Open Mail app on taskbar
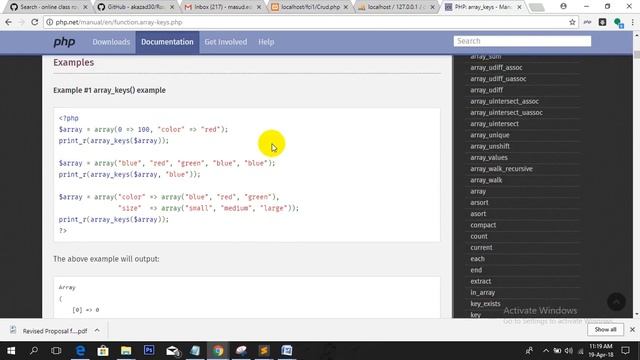 173,351
